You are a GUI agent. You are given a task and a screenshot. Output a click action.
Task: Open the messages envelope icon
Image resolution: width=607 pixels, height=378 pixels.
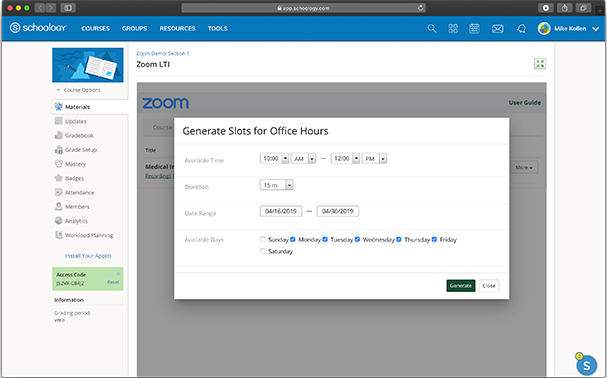497,28
